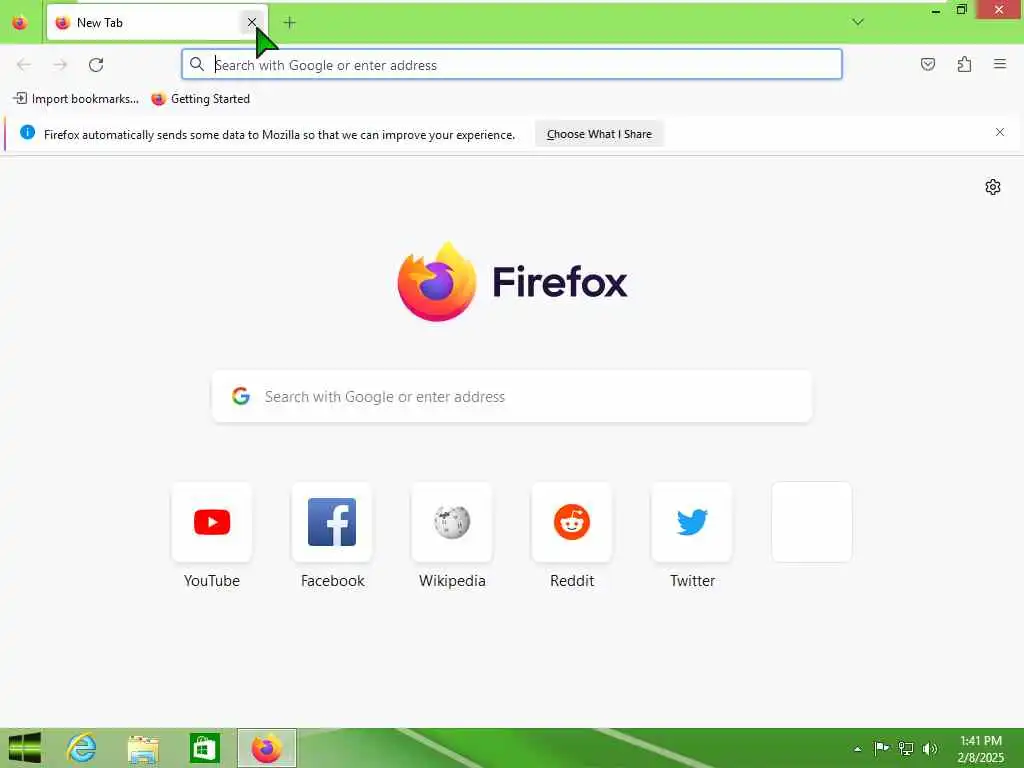Open Import bookmarks bookmark item
Screen dimensions: 1024x768
point(76,99)
